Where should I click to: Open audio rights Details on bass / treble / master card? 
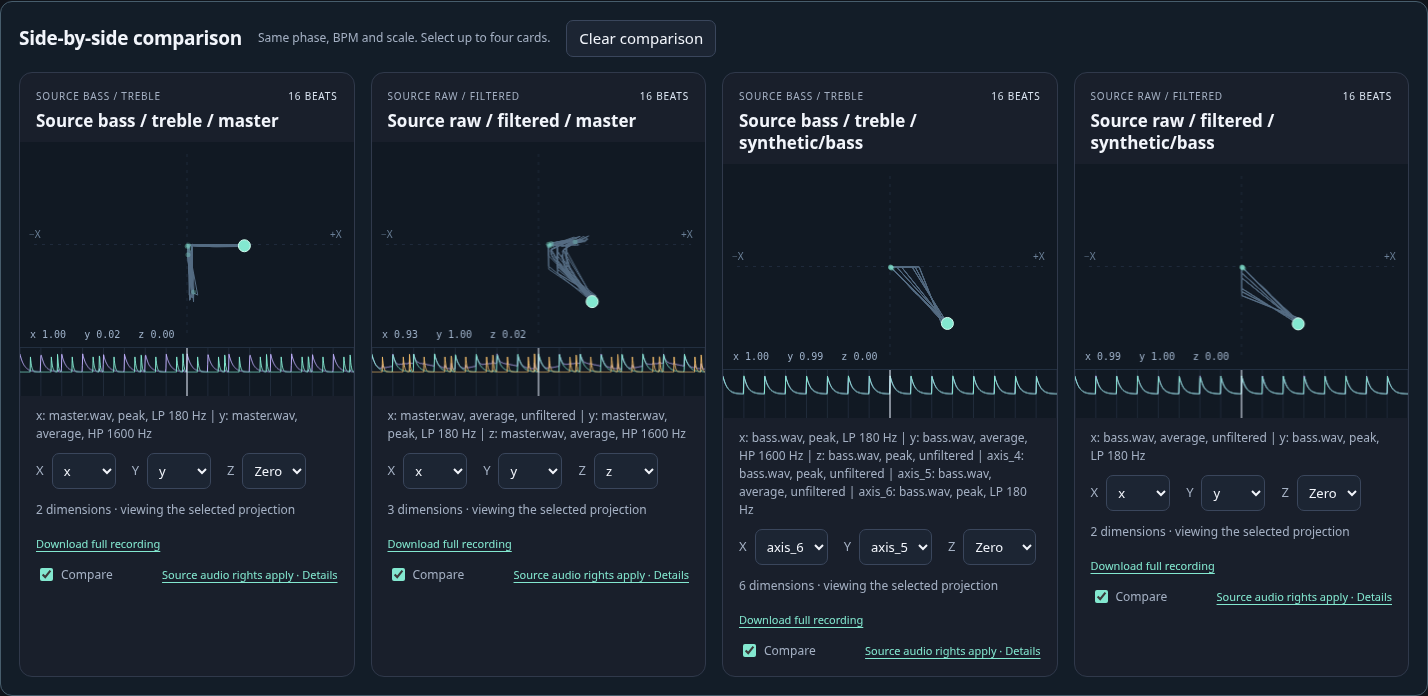pyautogui.click(x=249, y=576)
